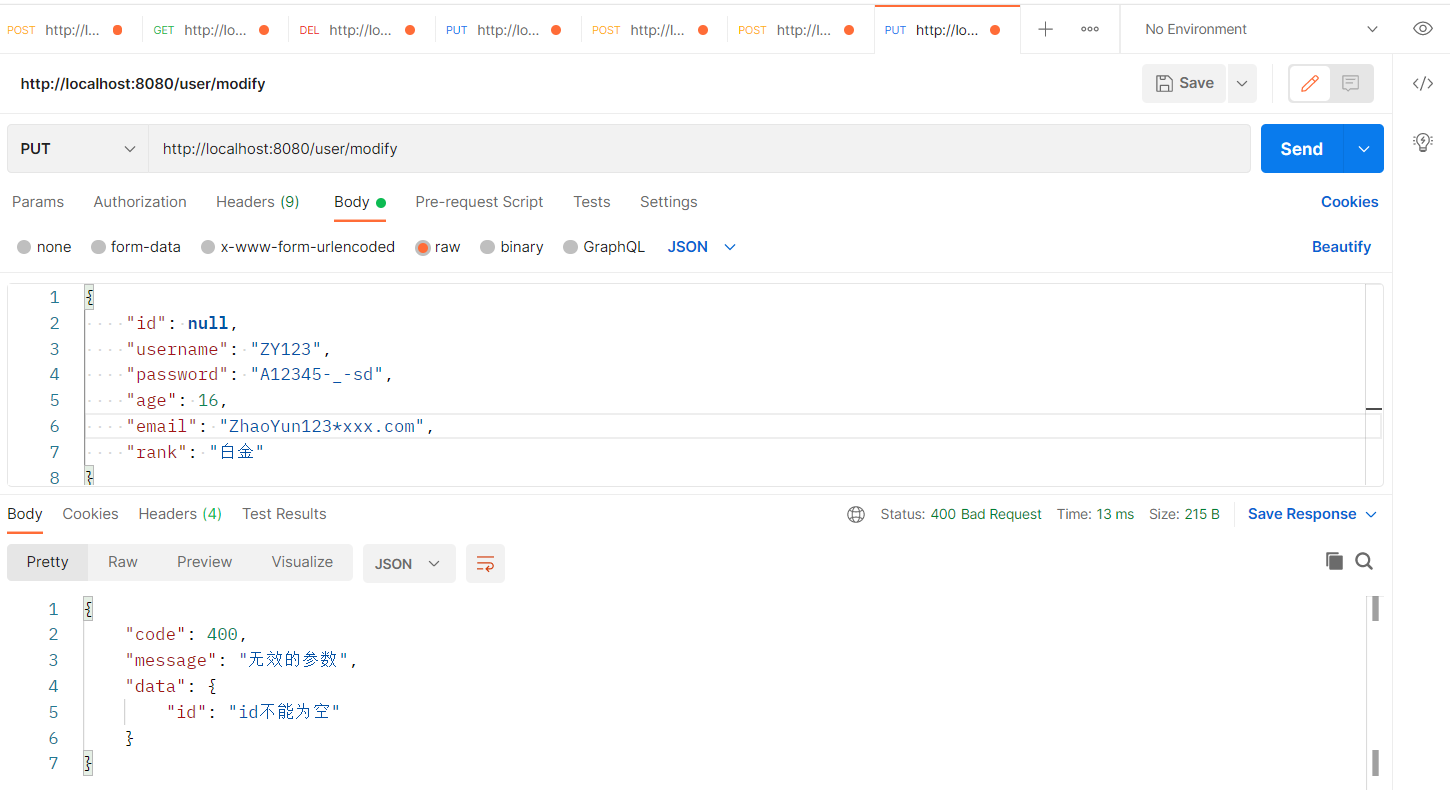Screen dimensions: 1450x790
Task: Open the Tests tab
Action: (x=592, y=202)
